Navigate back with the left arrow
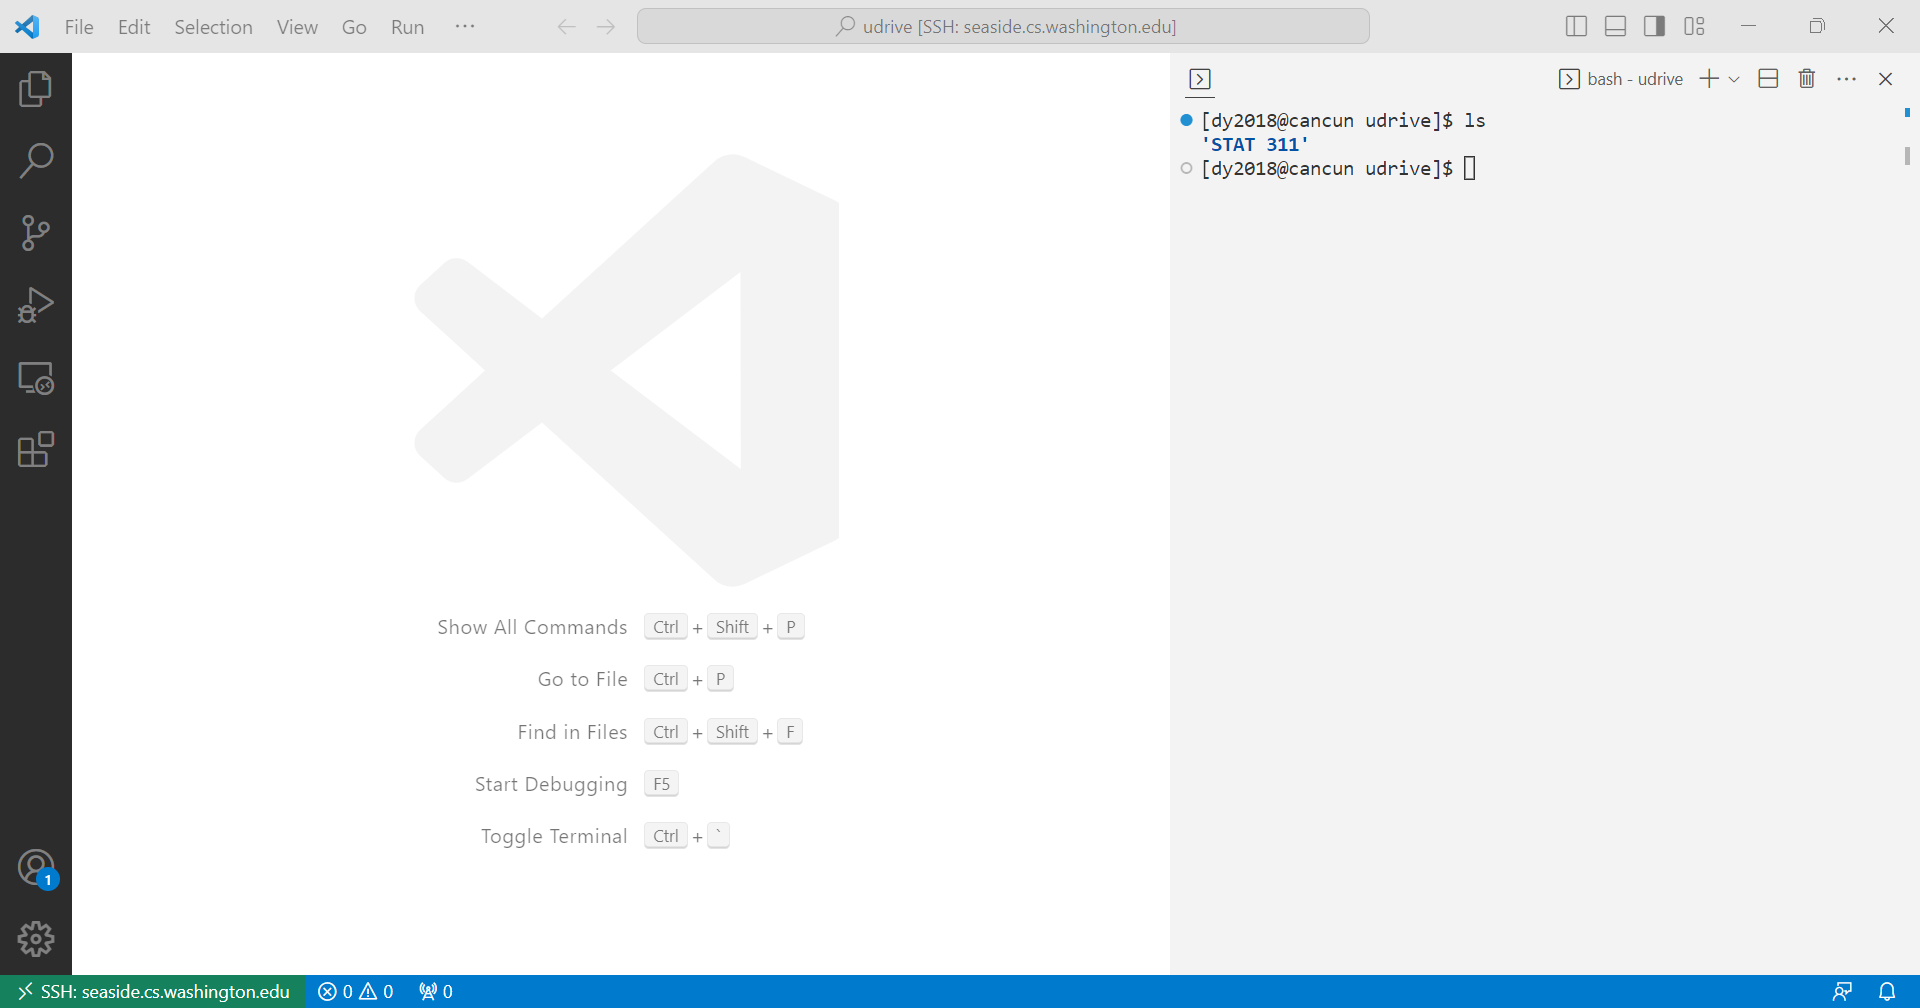 point(567,27)
